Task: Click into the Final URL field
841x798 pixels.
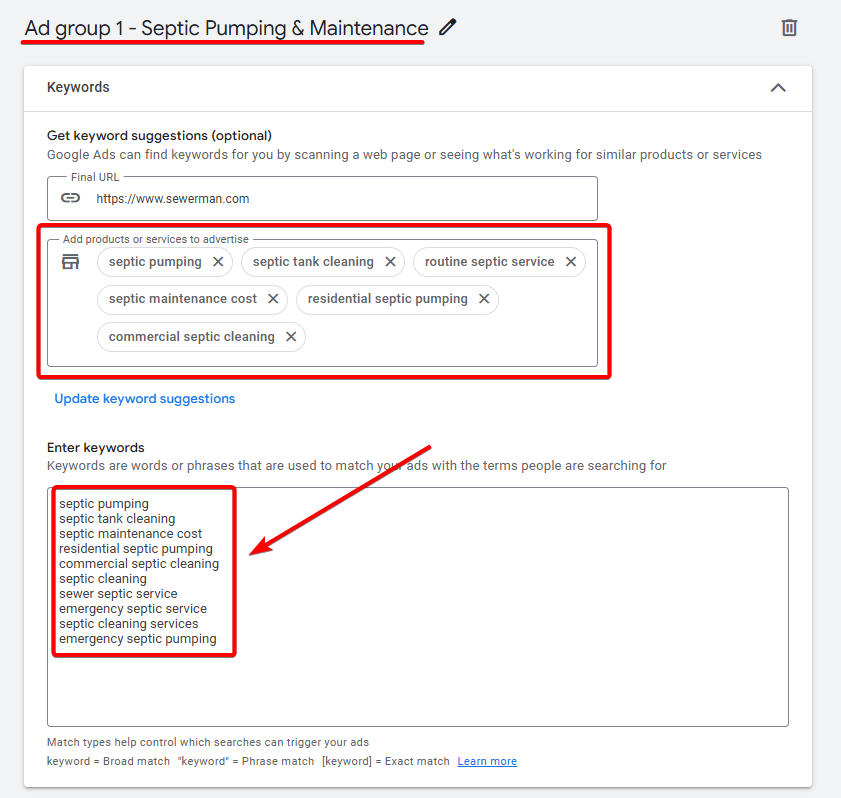Action: (340, 198)
